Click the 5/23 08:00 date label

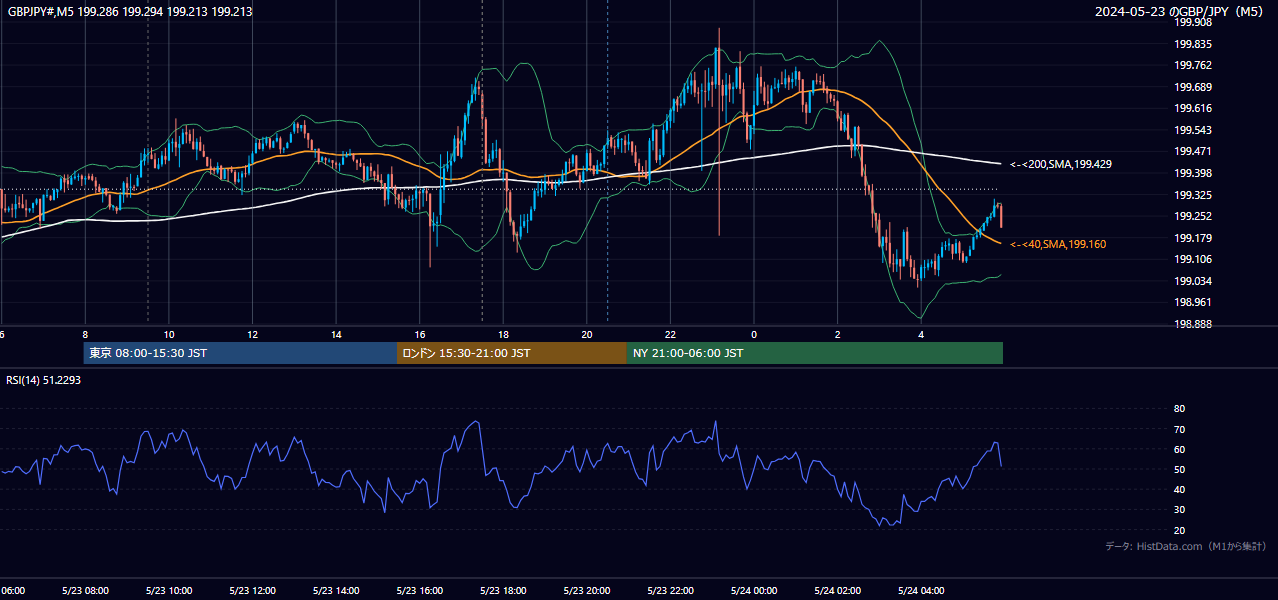(x=85, y=590)
